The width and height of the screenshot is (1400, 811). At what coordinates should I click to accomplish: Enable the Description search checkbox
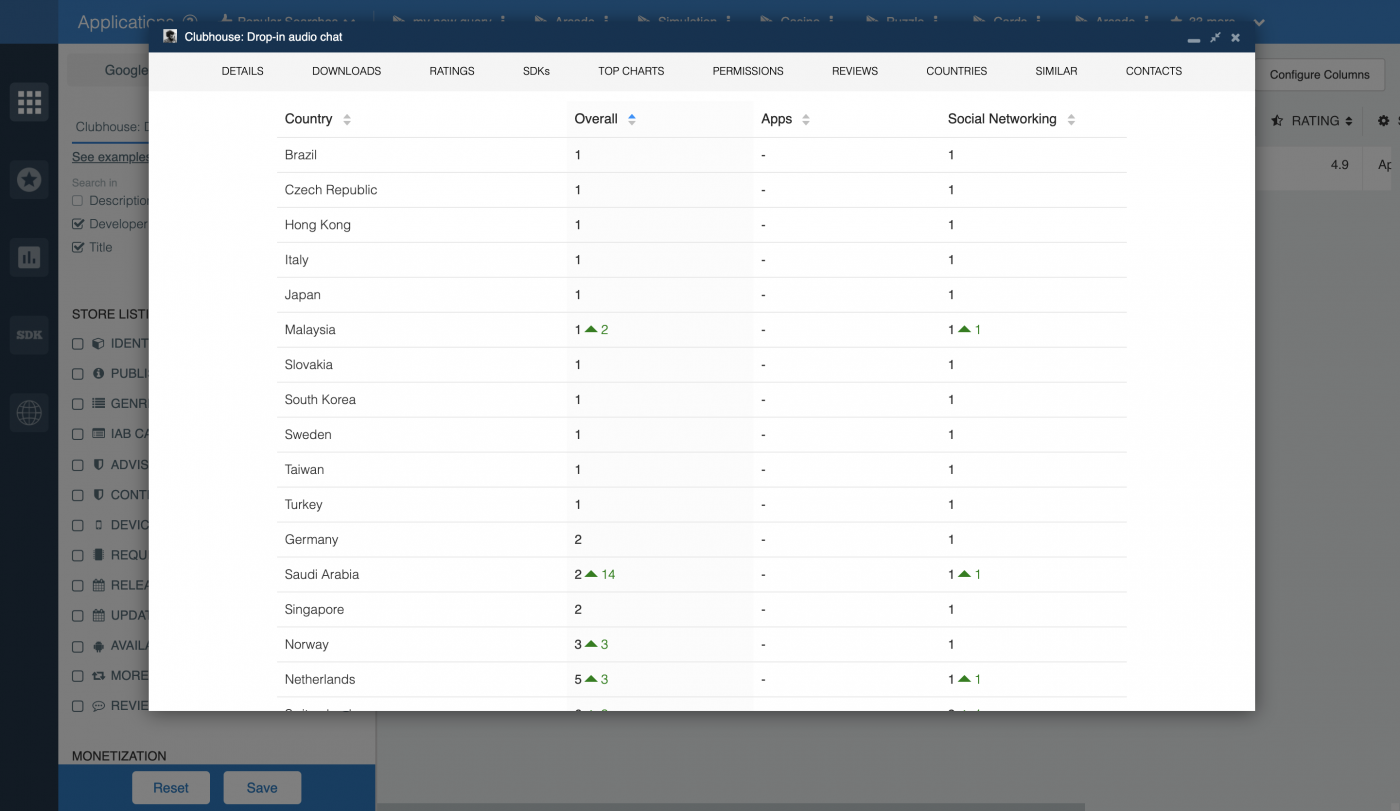(77, 200)
